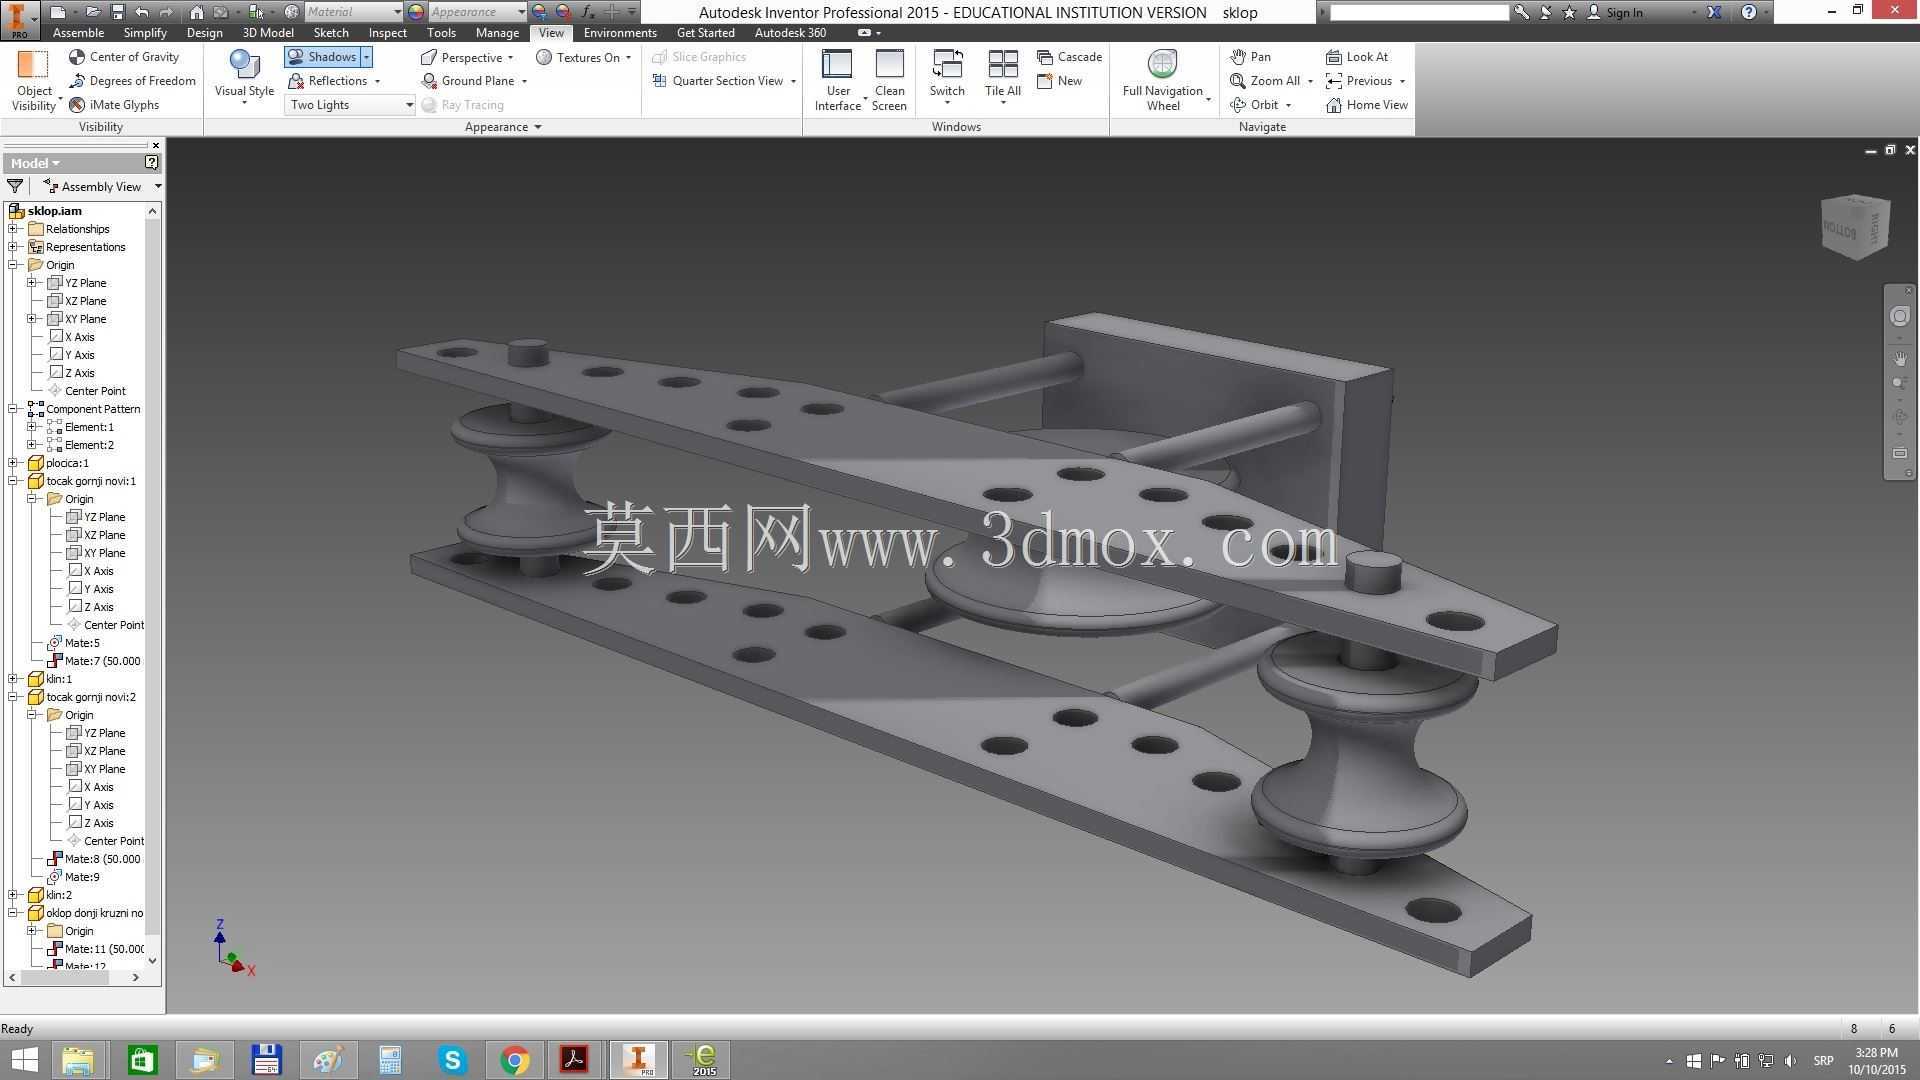Click navigation bar Pan hand icon
Screen dimensions: 1920x1080
pyautogui.click(x=1900, y=358)
